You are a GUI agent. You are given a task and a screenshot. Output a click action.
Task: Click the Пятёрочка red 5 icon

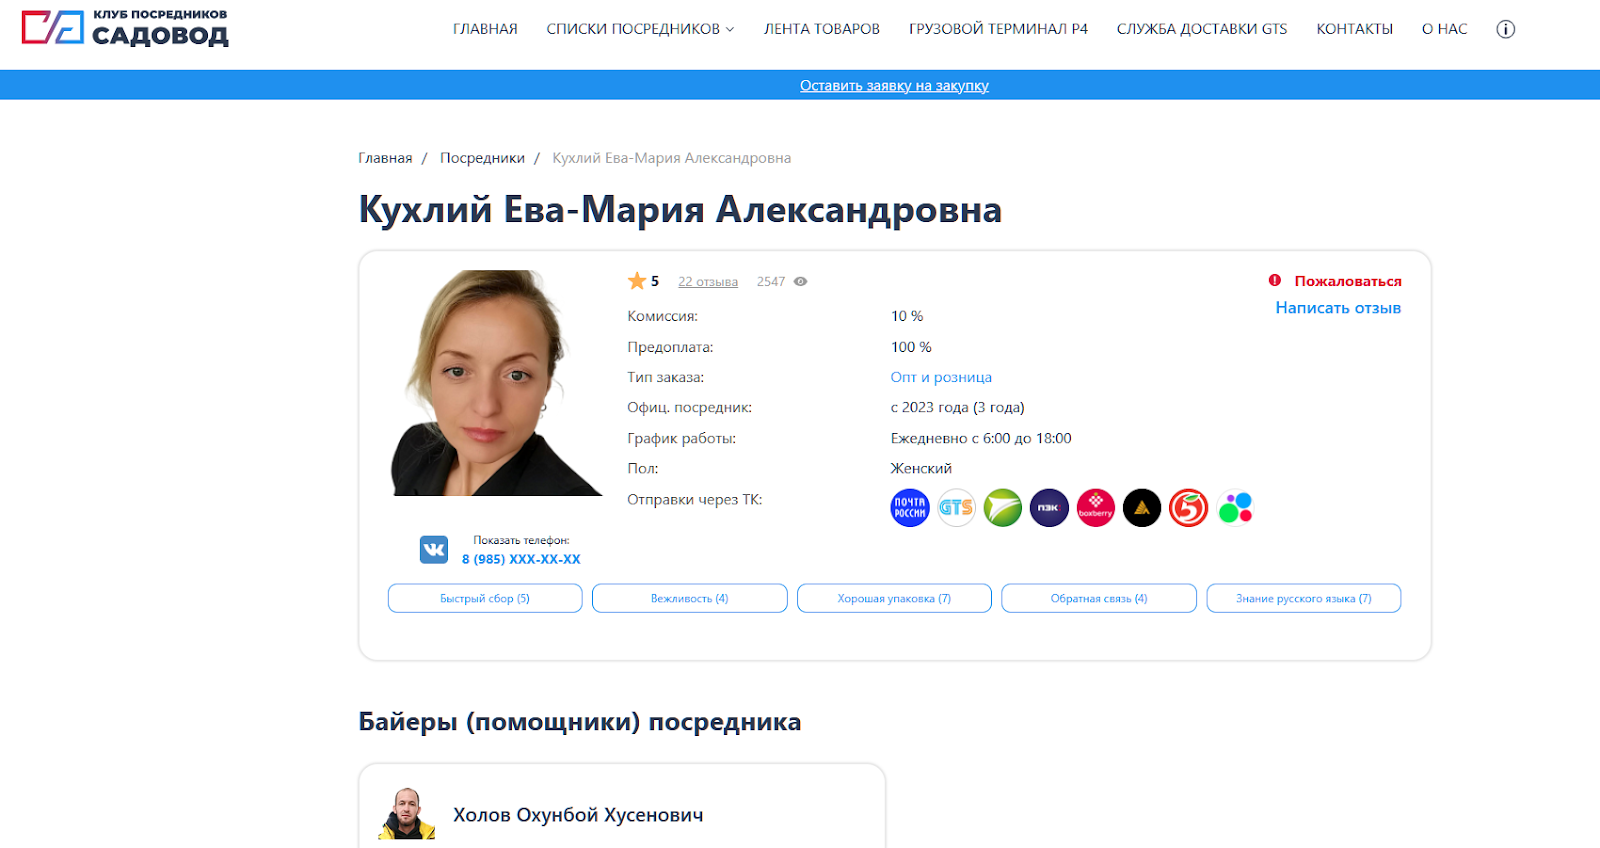click(x=1188, y=508)
